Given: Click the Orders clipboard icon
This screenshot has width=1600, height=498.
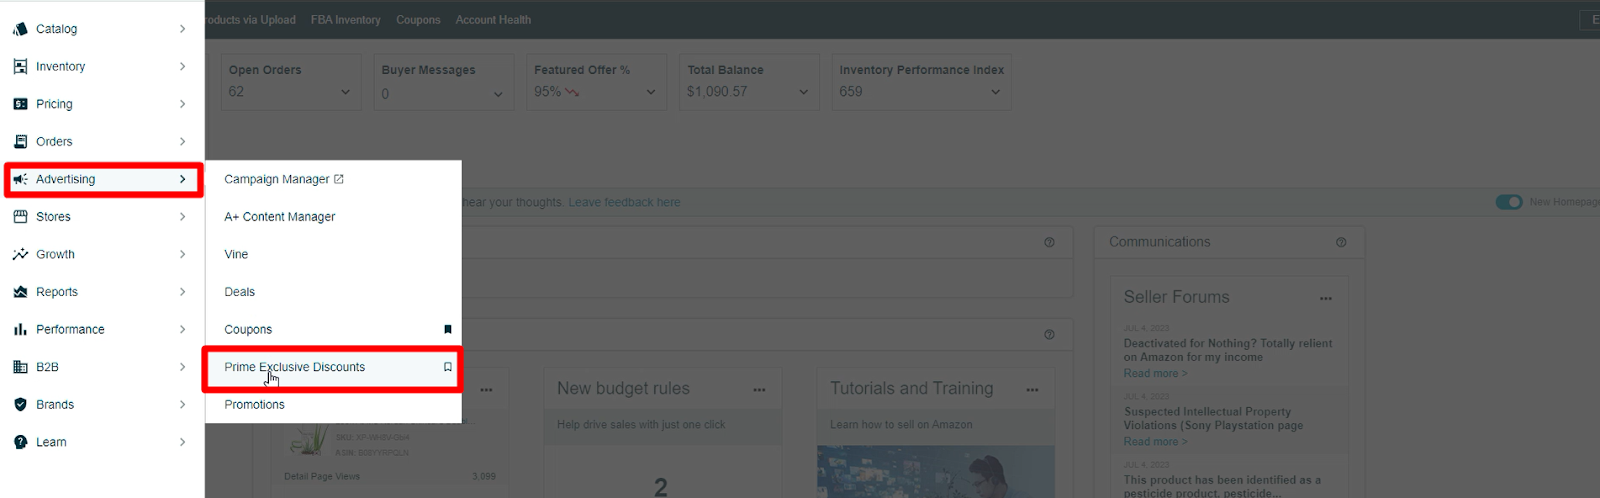Looking at the screenshot, I should (x=20, y=141).
